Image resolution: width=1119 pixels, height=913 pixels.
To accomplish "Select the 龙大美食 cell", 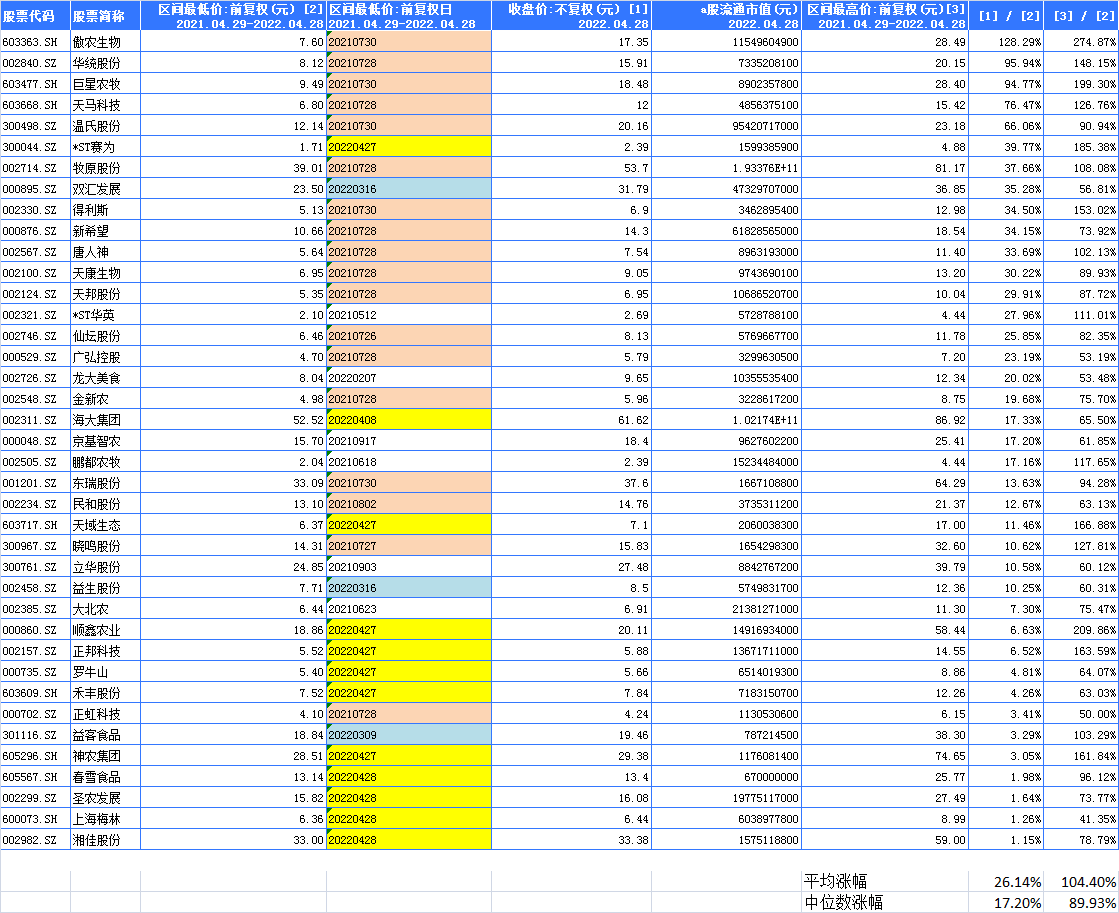I will pos(106,378).
